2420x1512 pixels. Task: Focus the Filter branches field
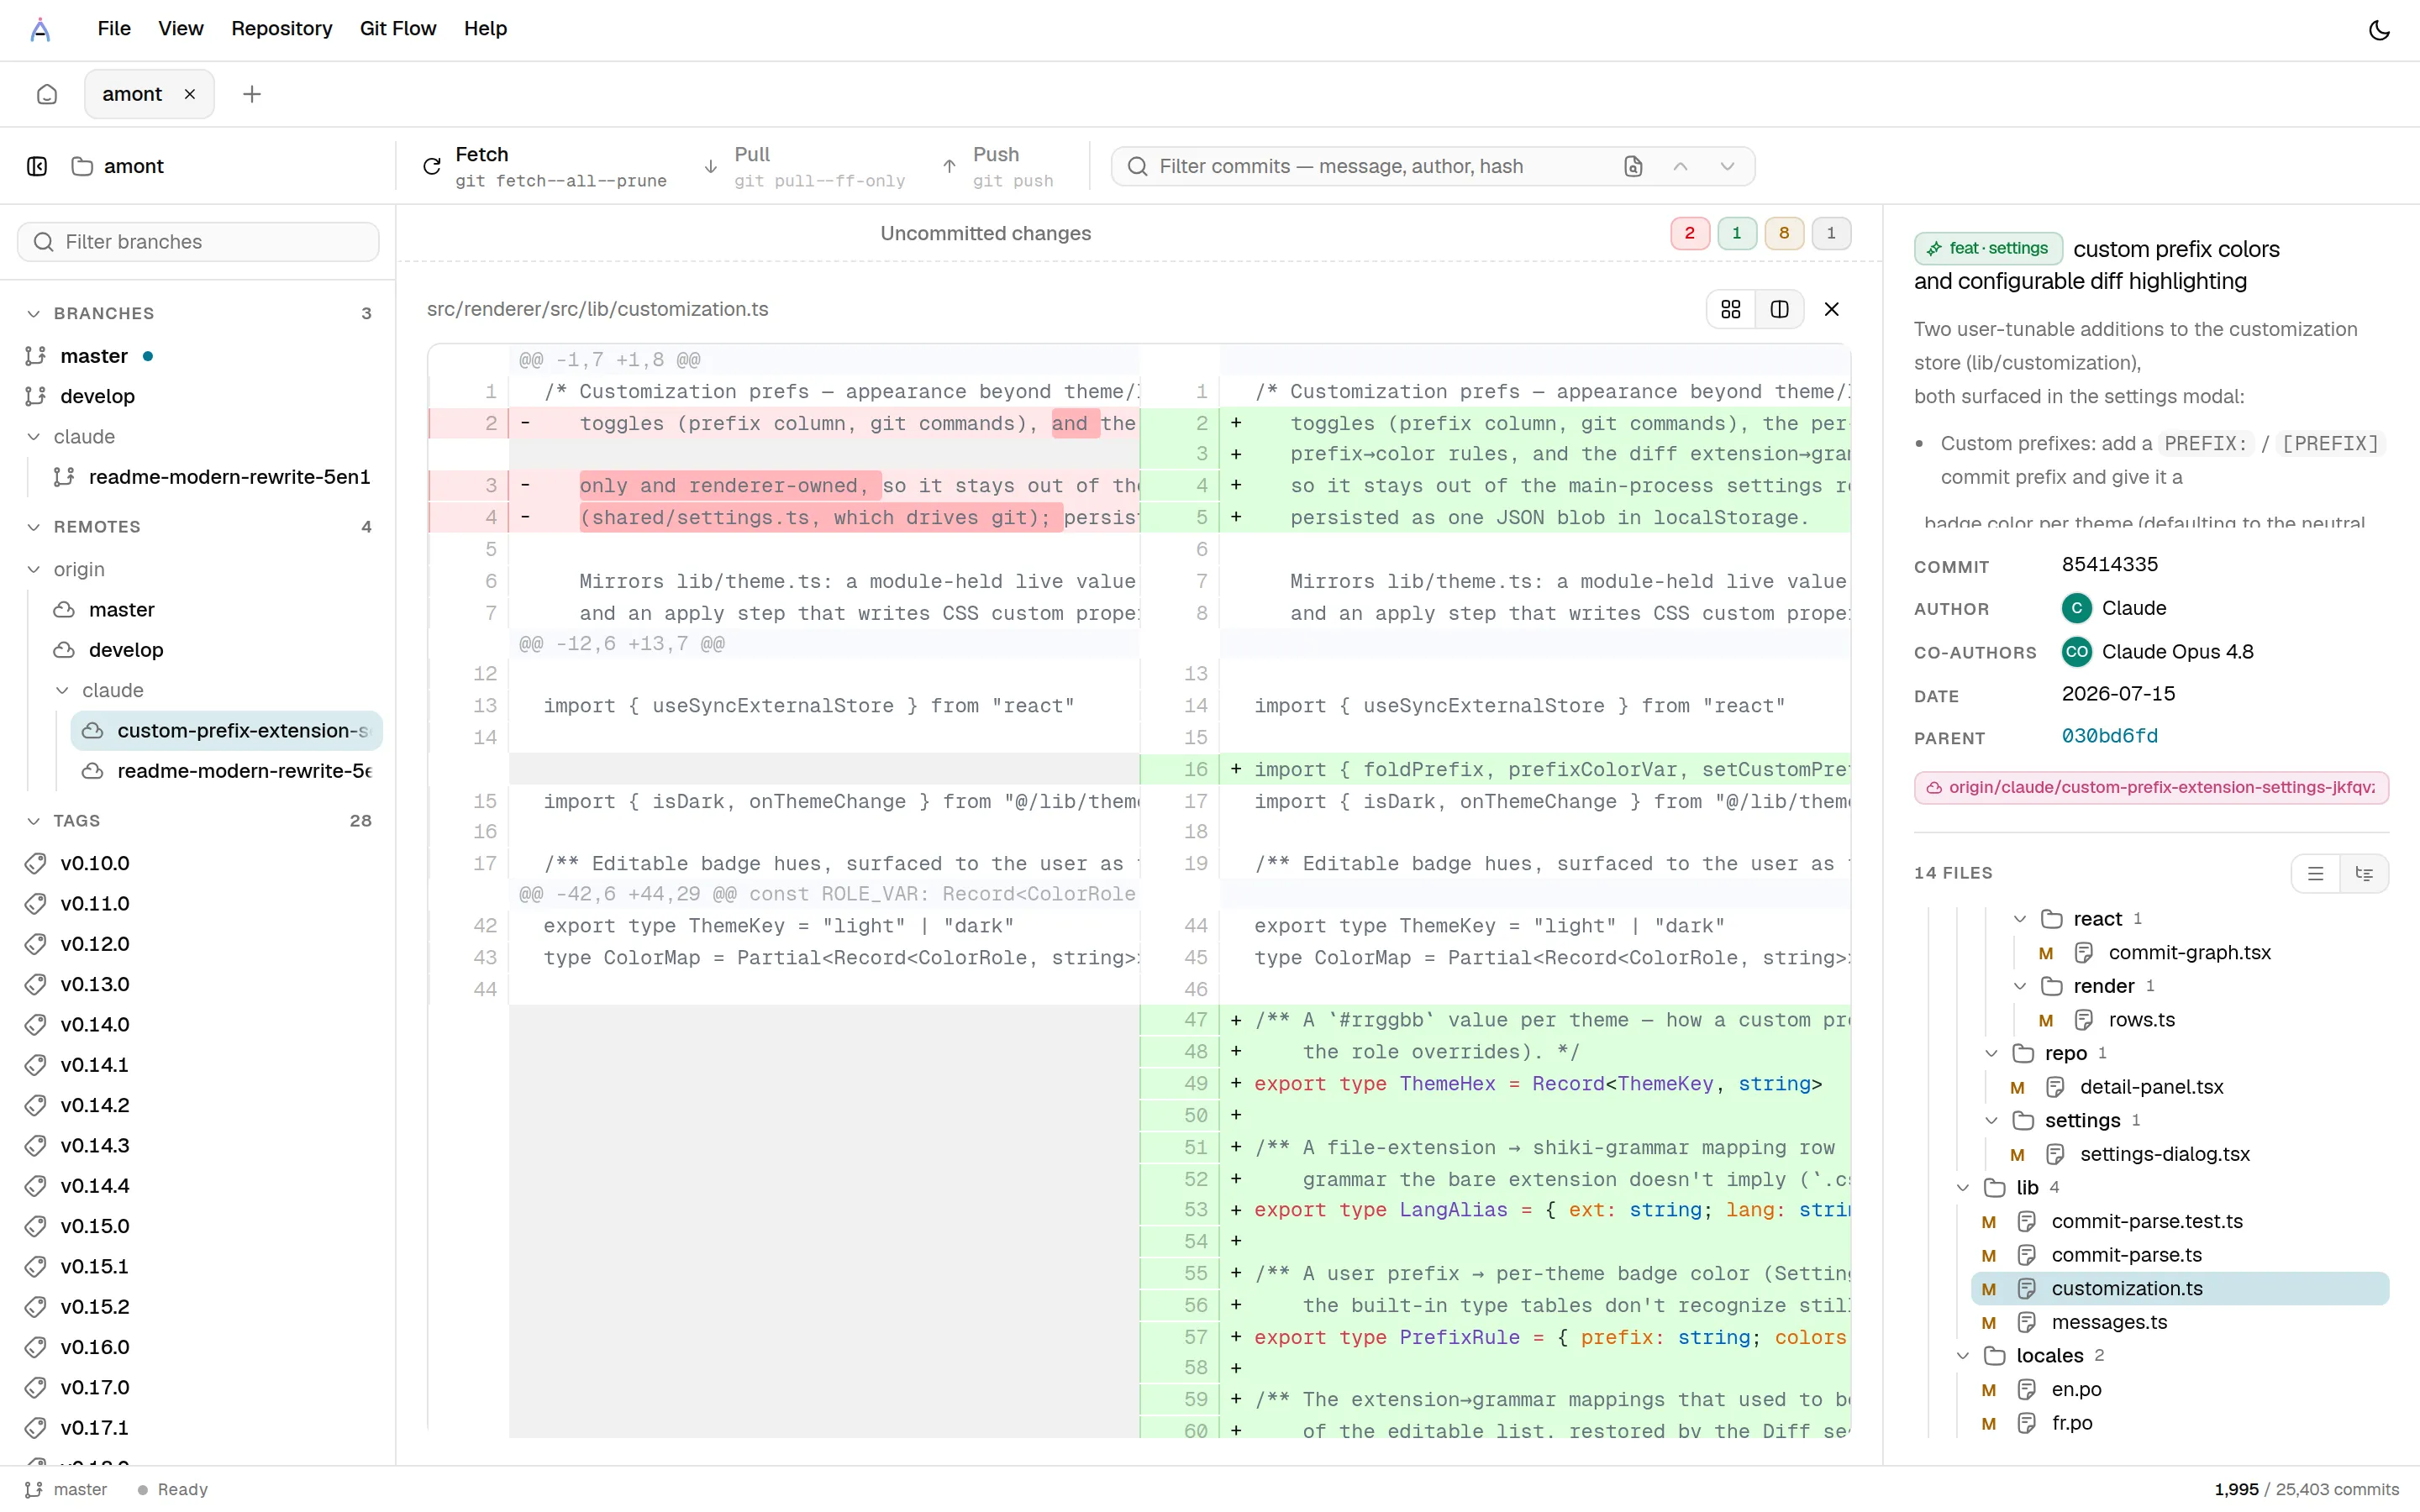[x=198, y=242]
